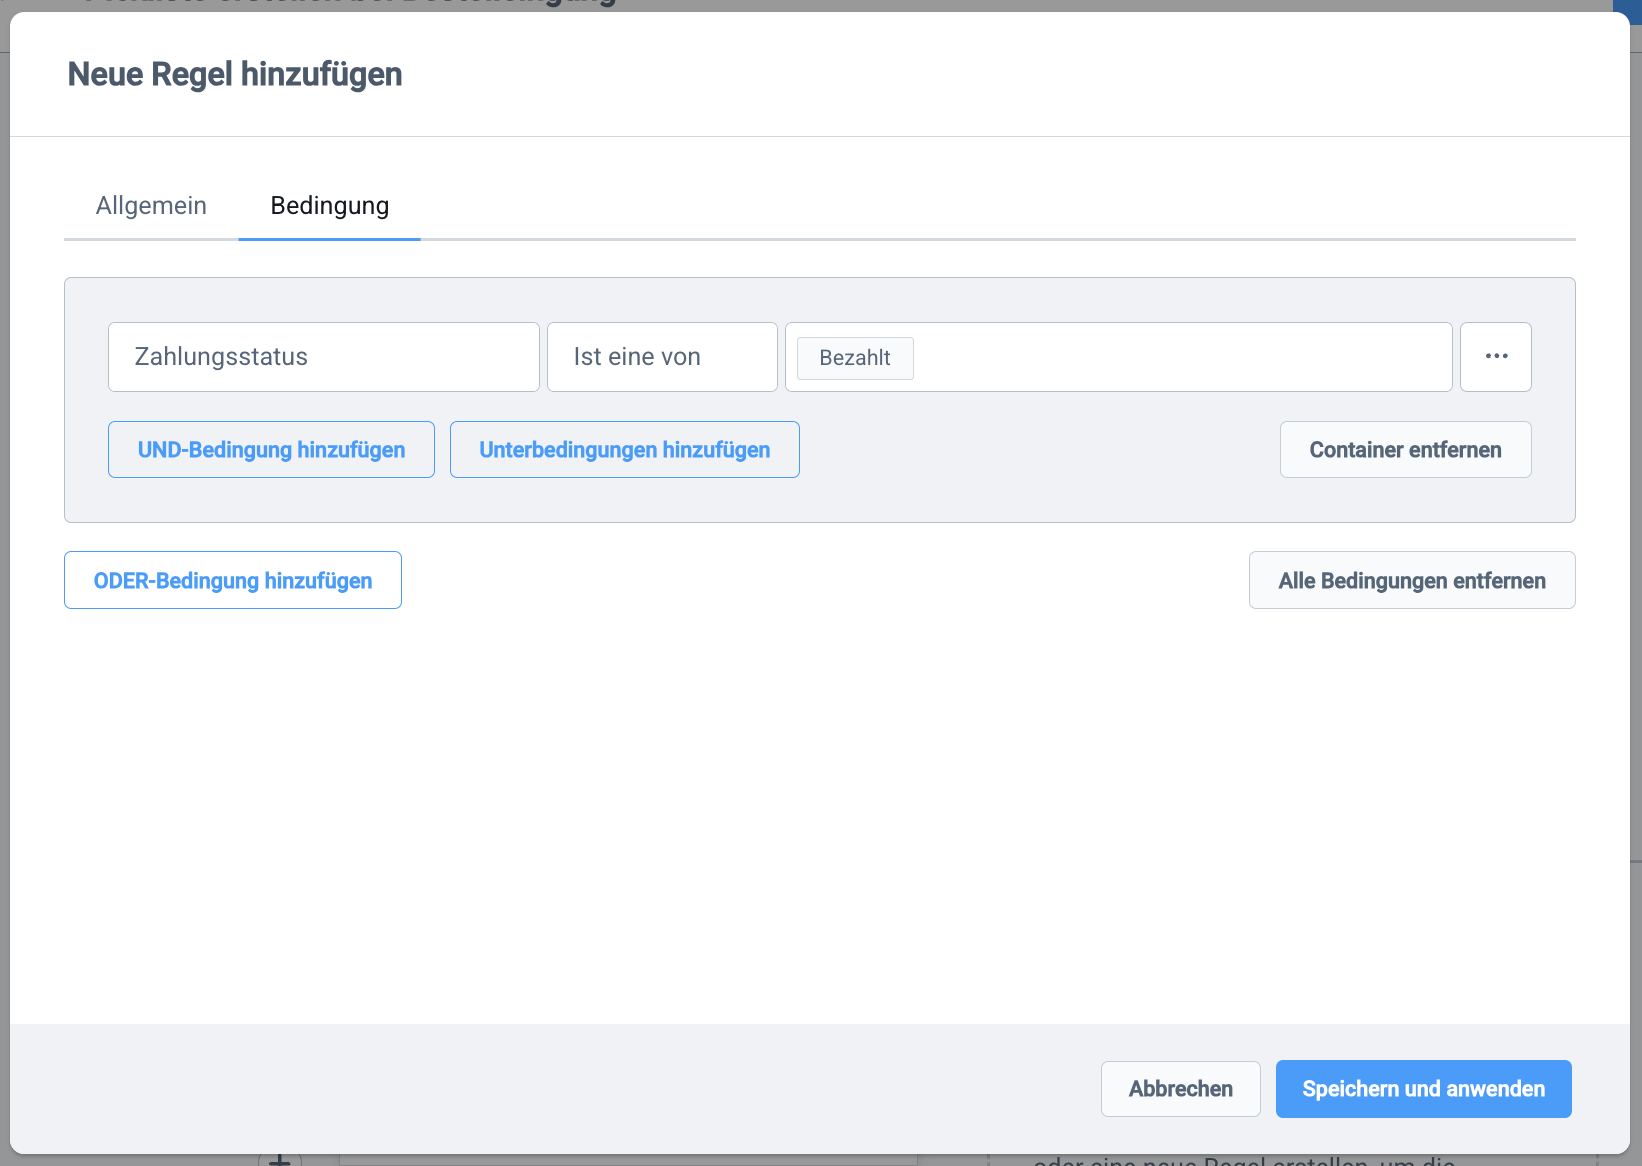Click the partially visible plus icon below the modal
The width and height of the screenshot is (1642, 1166).
(280, 1160)
